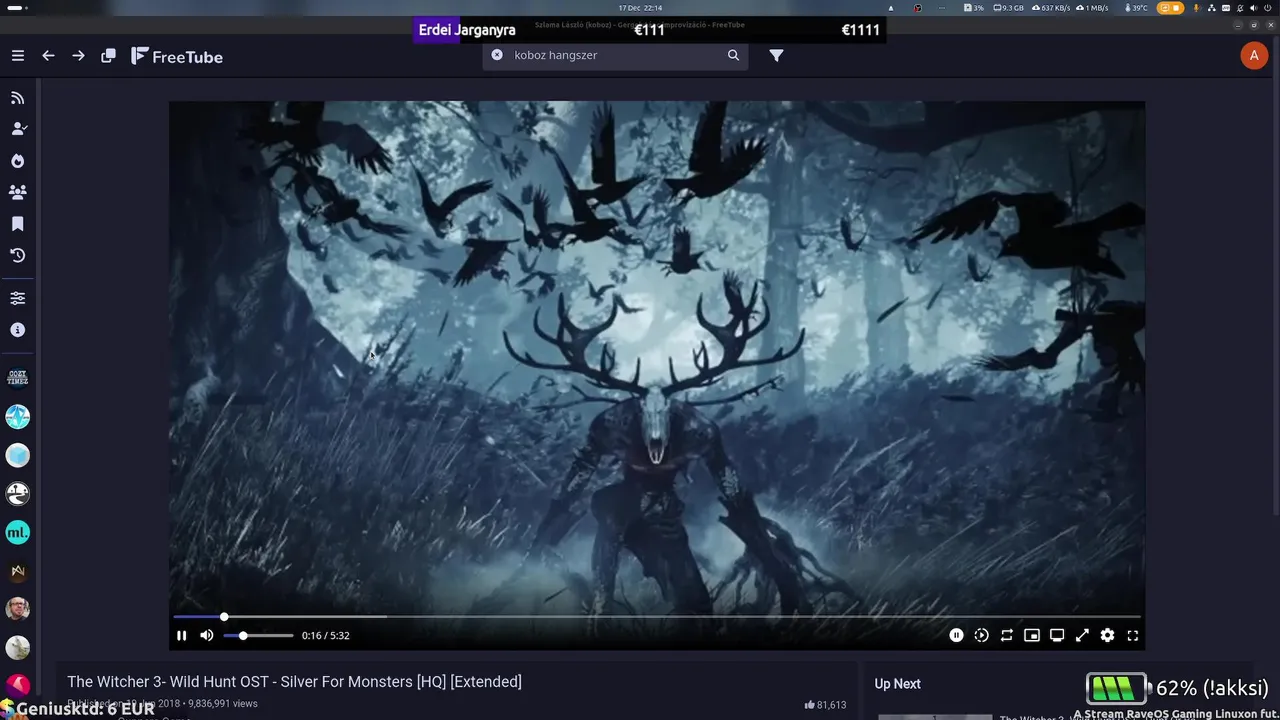Open the Most Popular people icon
The height and width of the screenshot is (720, 1280).
[18, 191]
